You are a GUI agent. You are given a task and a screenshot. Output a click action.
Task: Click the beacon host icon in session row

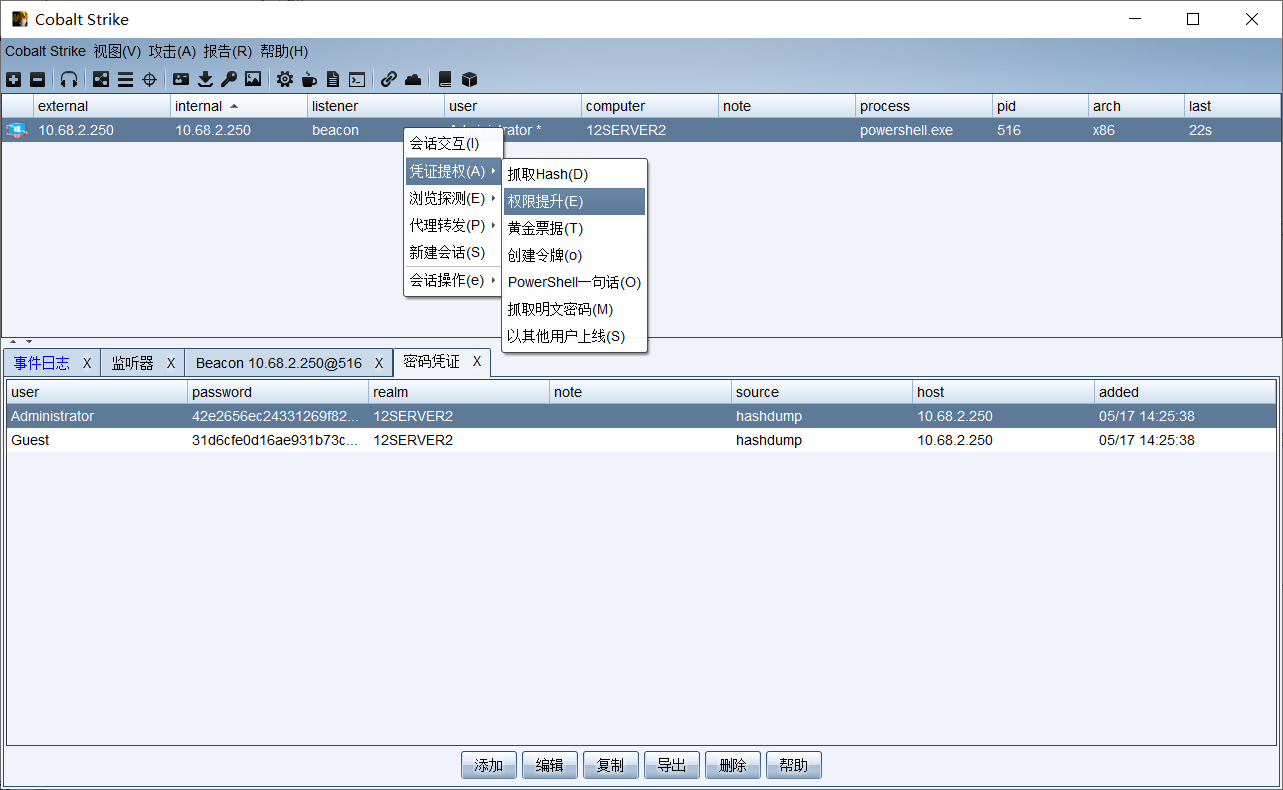coord(16,130)
